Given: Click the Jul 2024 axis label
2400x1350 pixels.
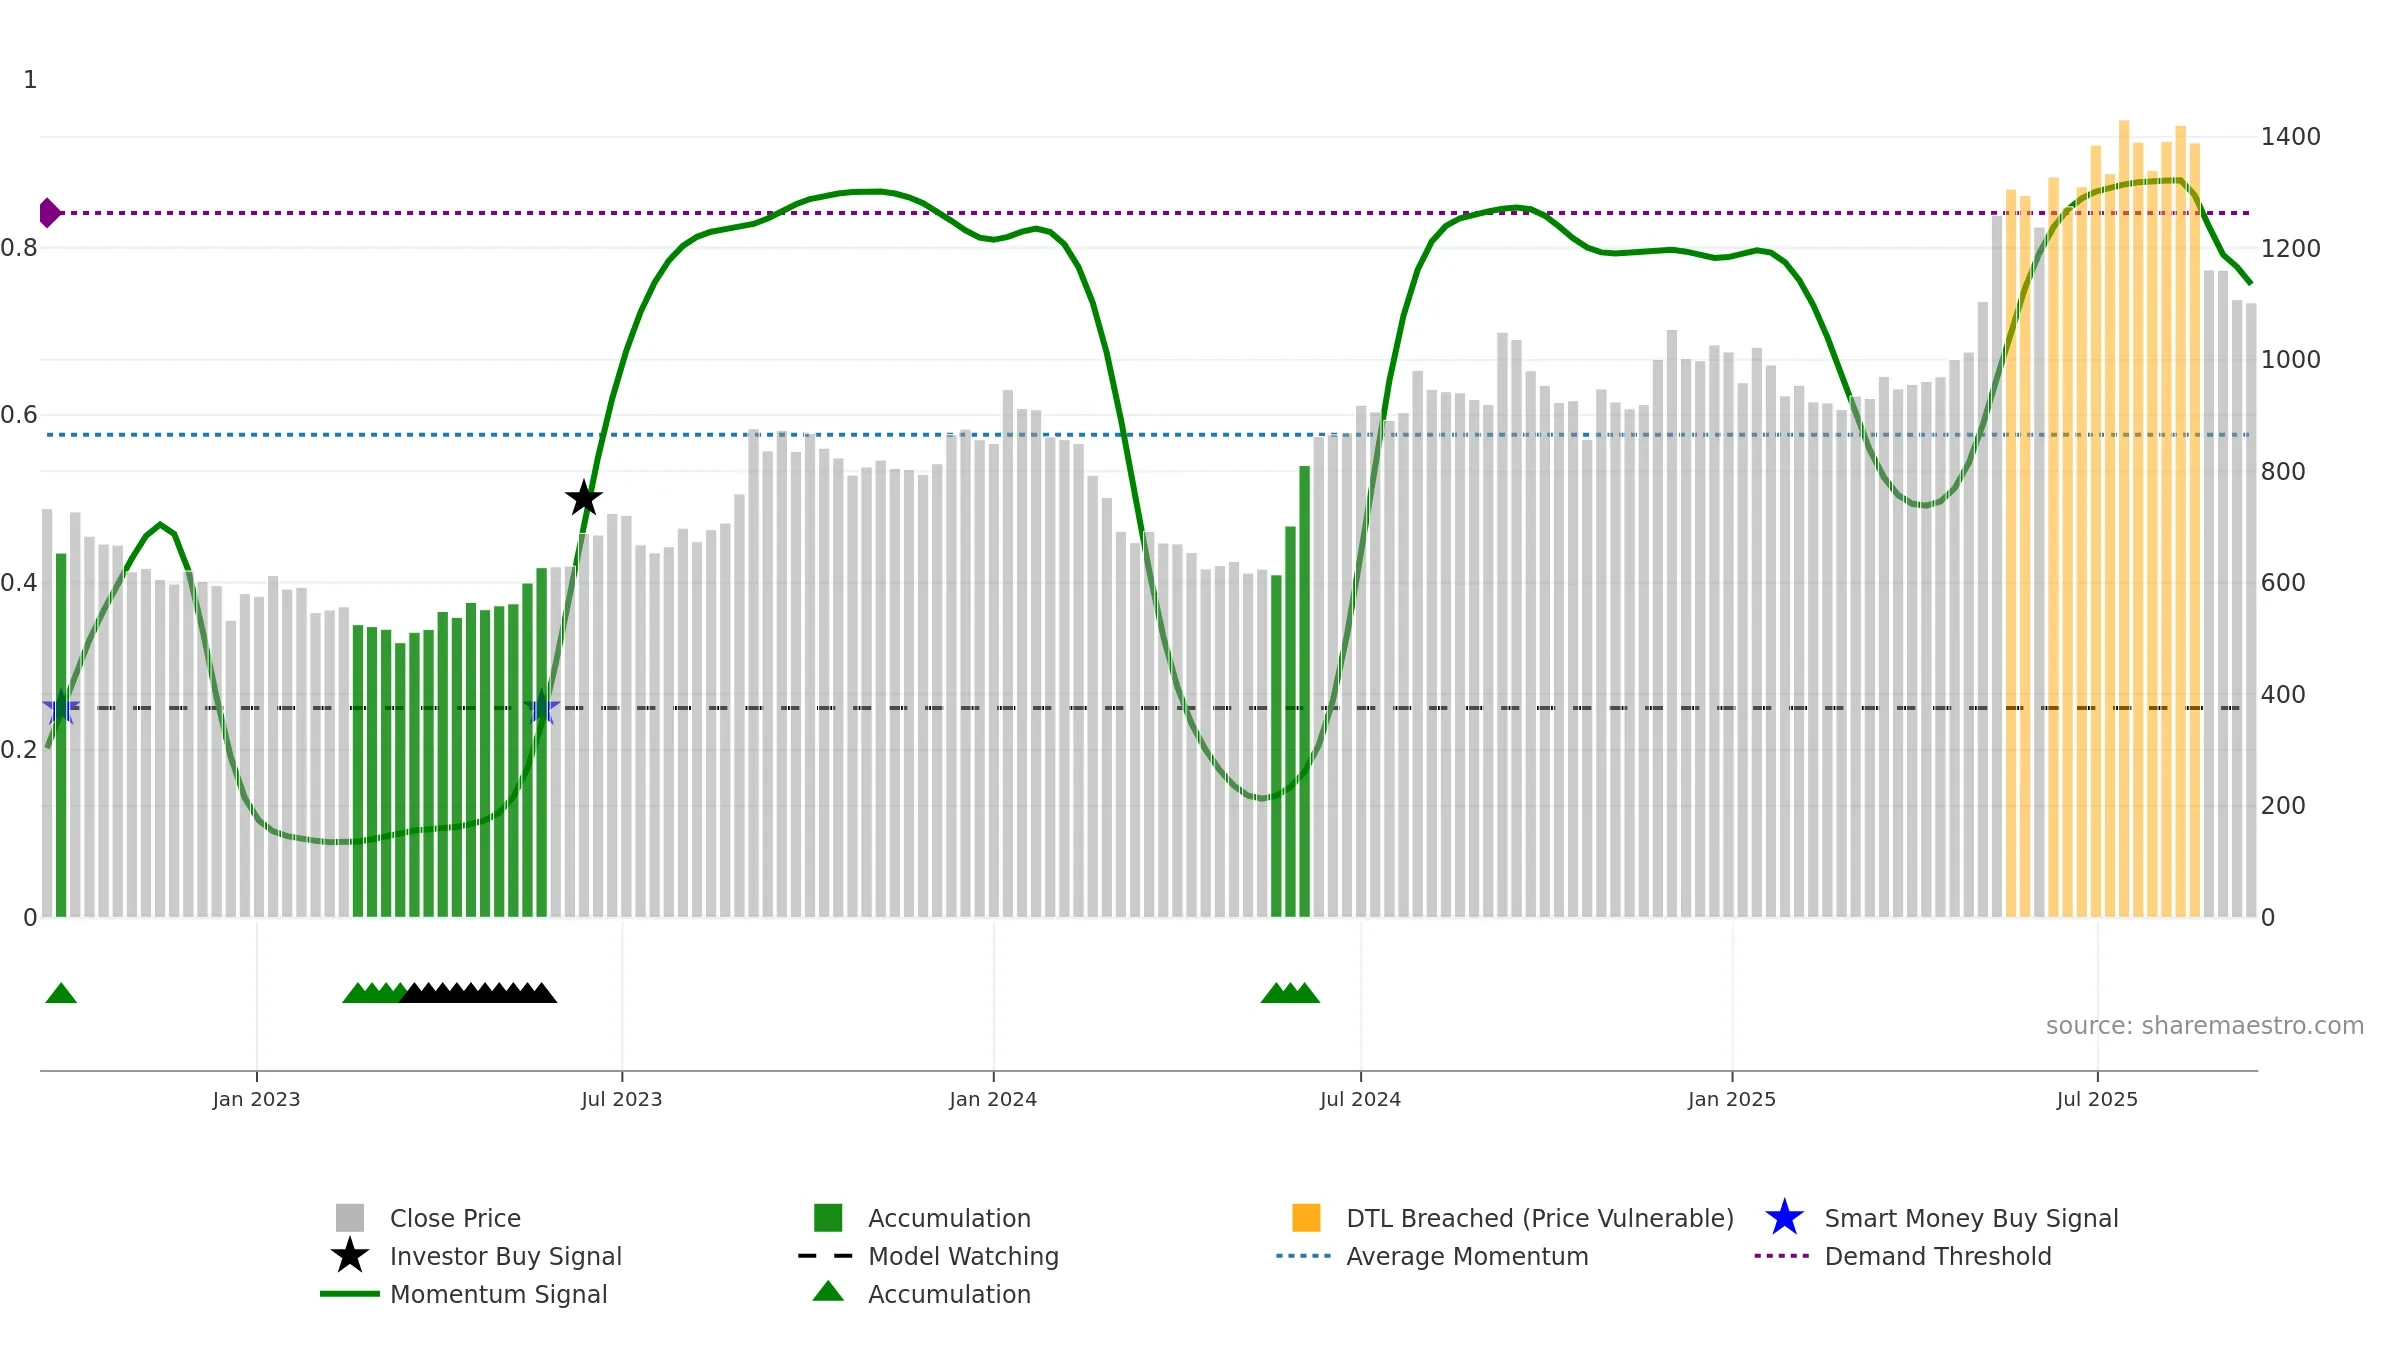Looking at the screenshot, I should (1360, 1099).
